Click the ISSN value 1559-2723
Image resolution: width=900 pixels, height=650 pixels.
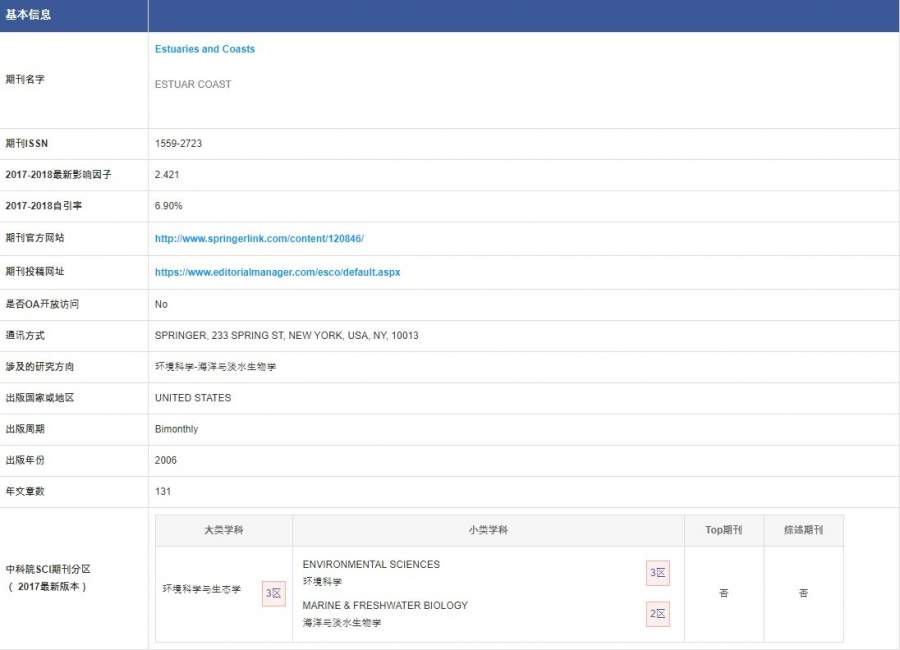178,144
